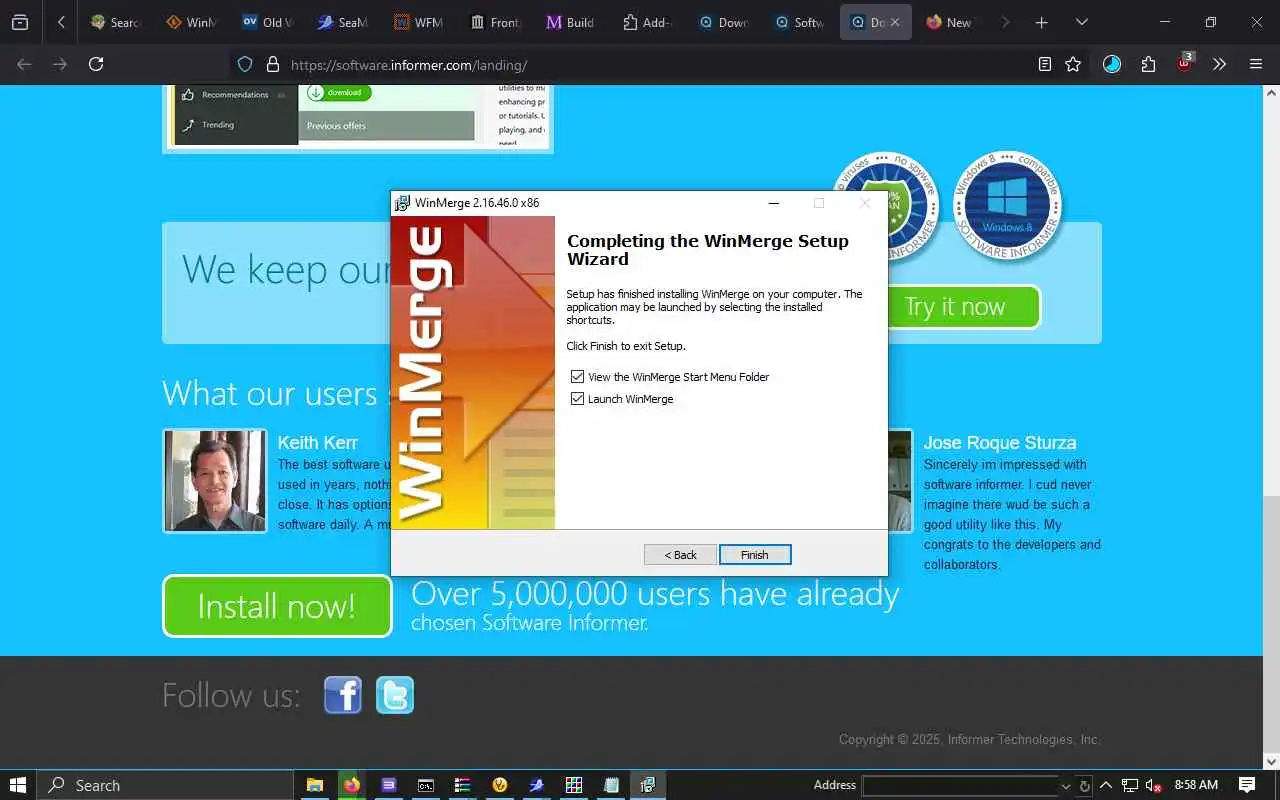Open the Extensions puzzle piece icon
Viewport: 1280px width, 800px height.
coord(1148,64)
